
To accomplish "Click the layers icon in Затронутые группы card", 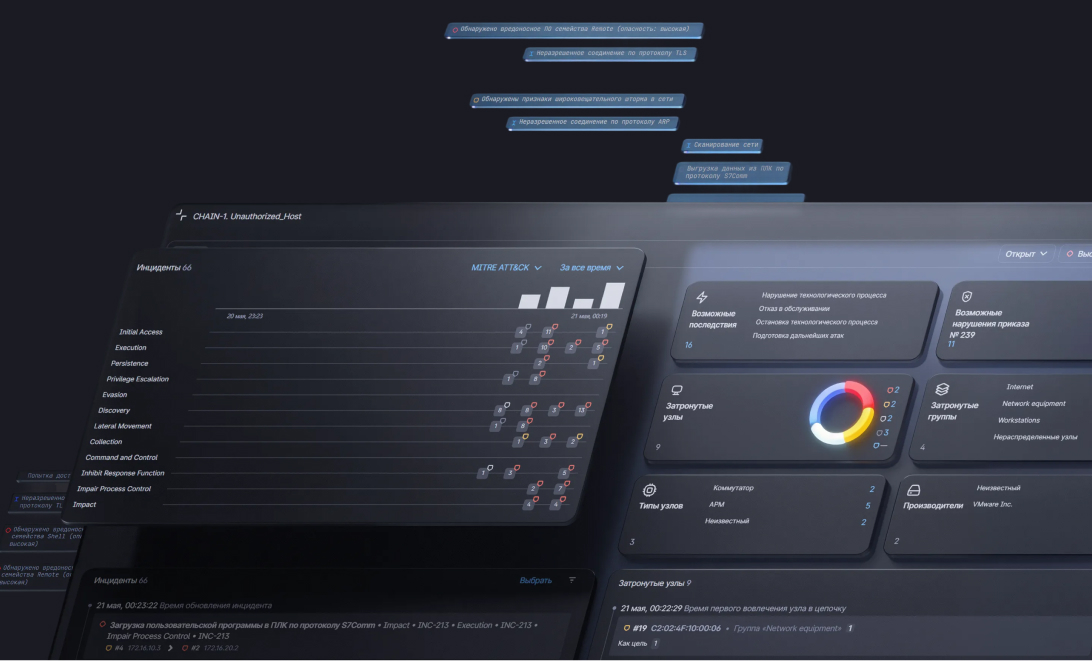I will (x=942, y=389).
